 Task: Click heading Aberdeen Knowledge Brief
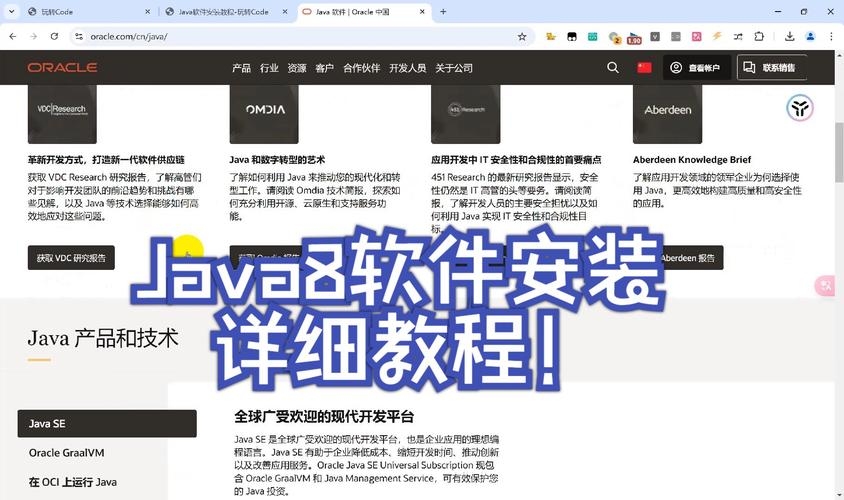point(692,160)
